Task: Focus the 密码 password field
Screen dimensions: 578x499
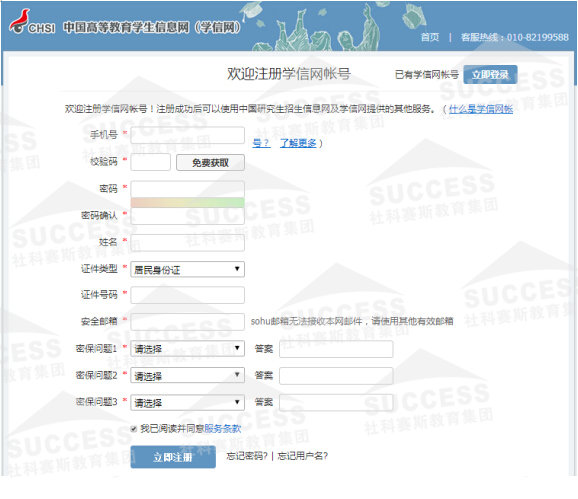Action: click(187, 189)
